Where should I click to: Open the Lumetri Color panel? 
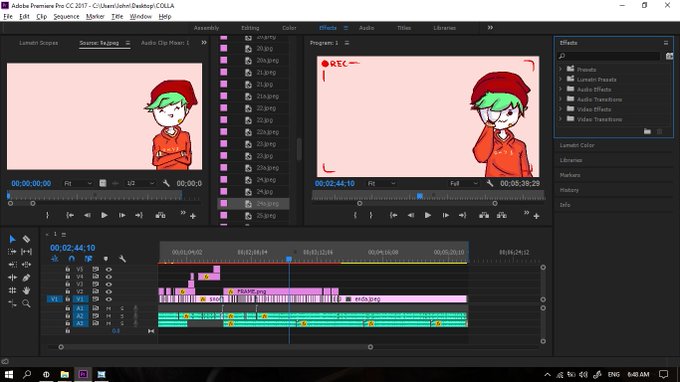coord(577,145)
